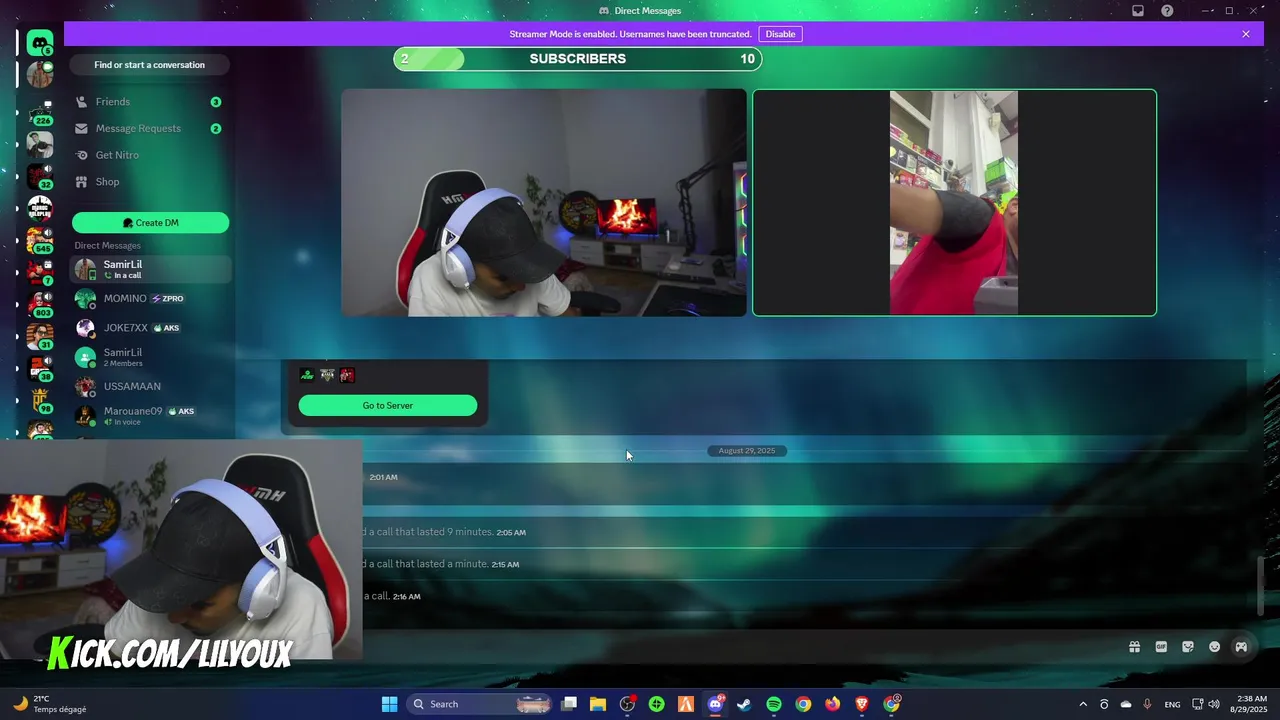Select the left webcam video tile in the call

click(544, 203)
